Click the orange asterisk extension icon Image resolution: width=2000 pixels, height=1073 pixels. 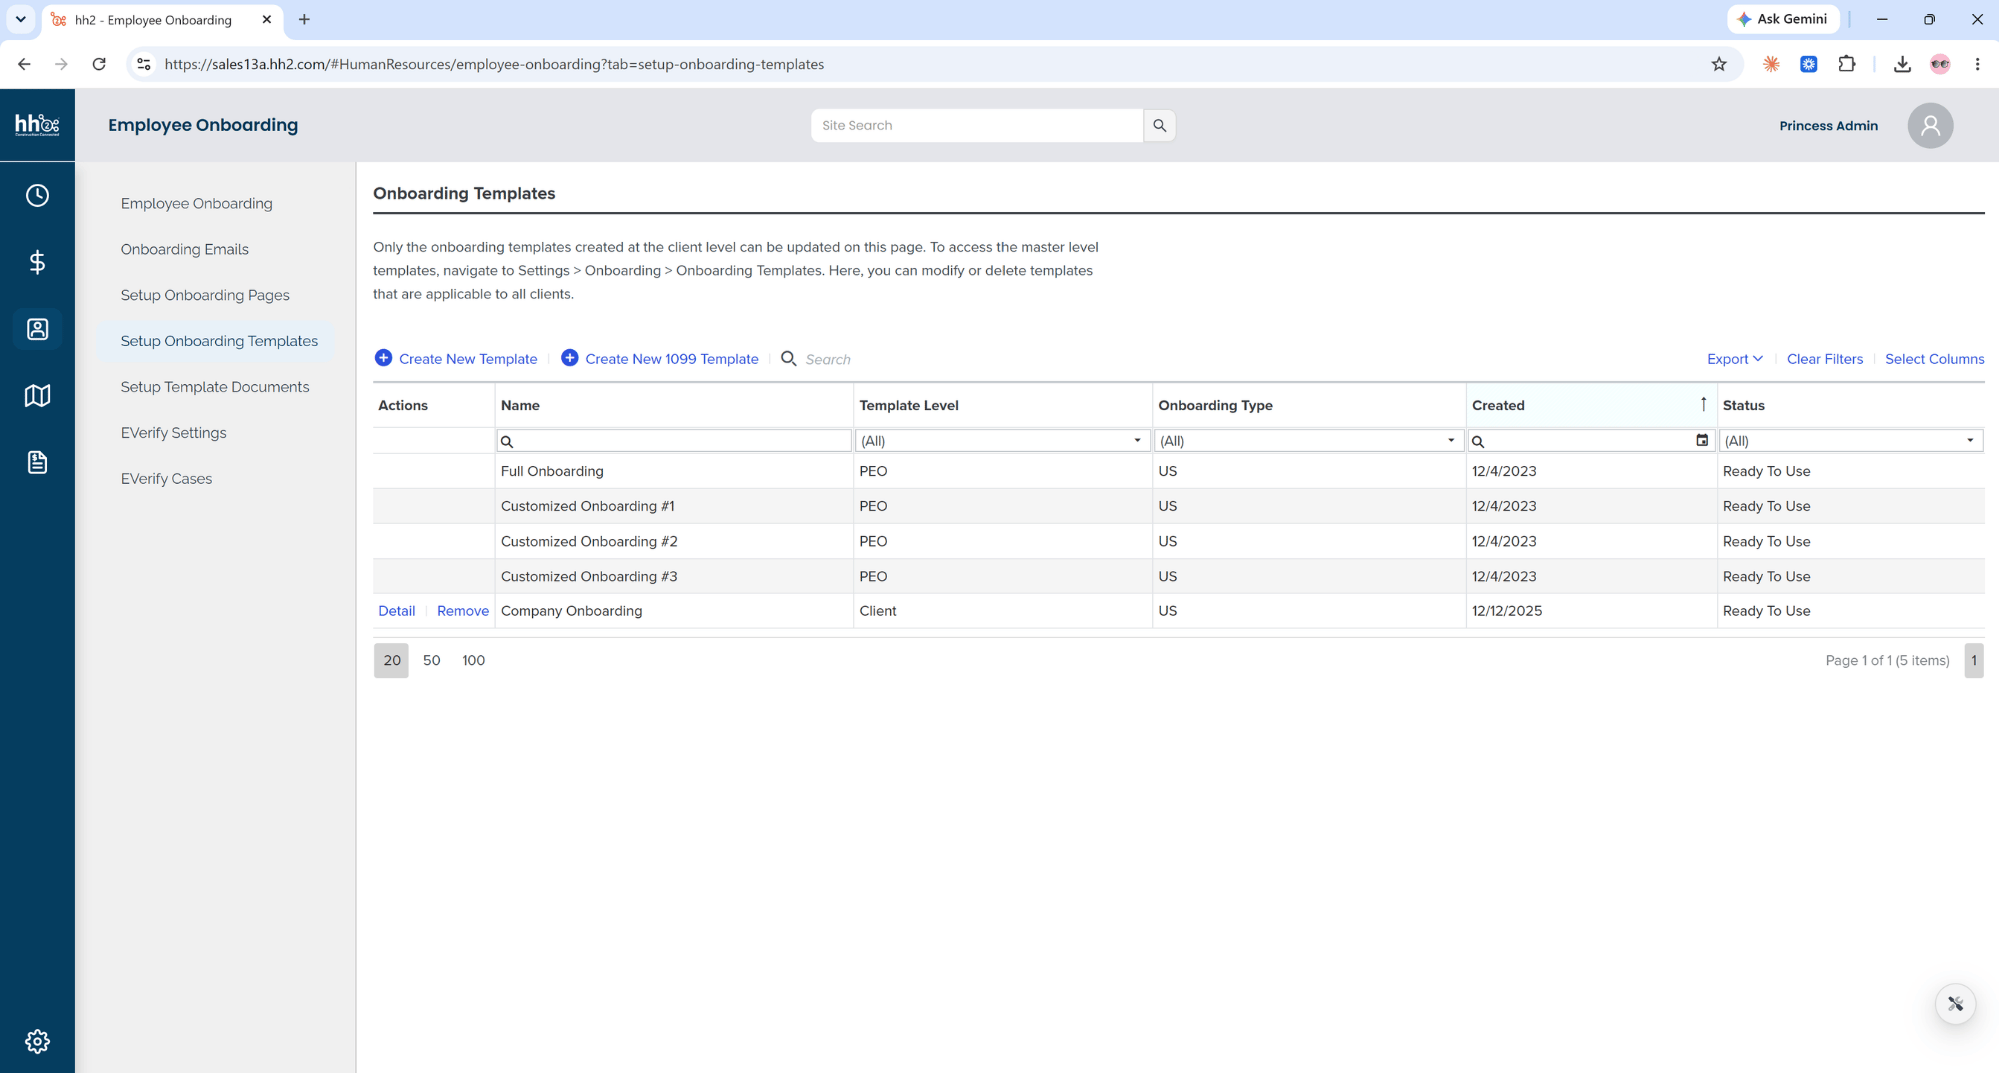pyautogui.click(x=1771, y=64)
